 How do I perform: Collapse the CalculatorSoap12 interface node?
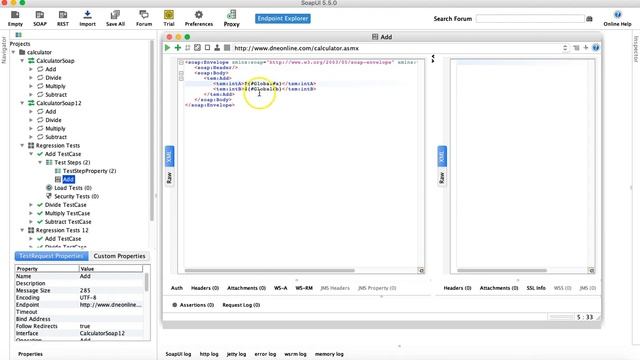tap(22, 103)
